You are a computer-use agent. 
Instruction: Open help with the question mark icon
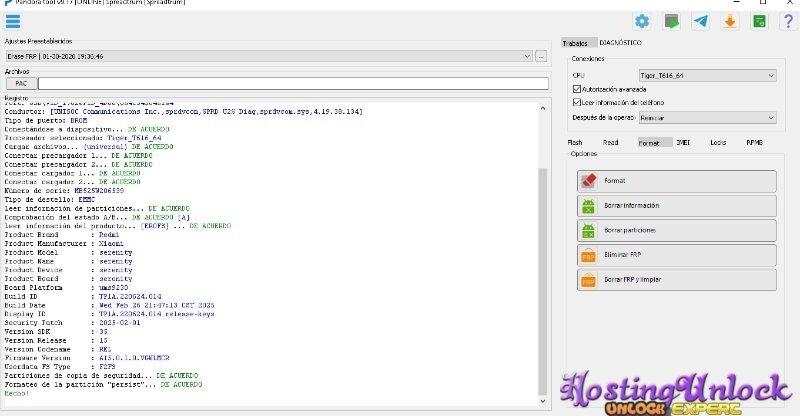[788, 22]
